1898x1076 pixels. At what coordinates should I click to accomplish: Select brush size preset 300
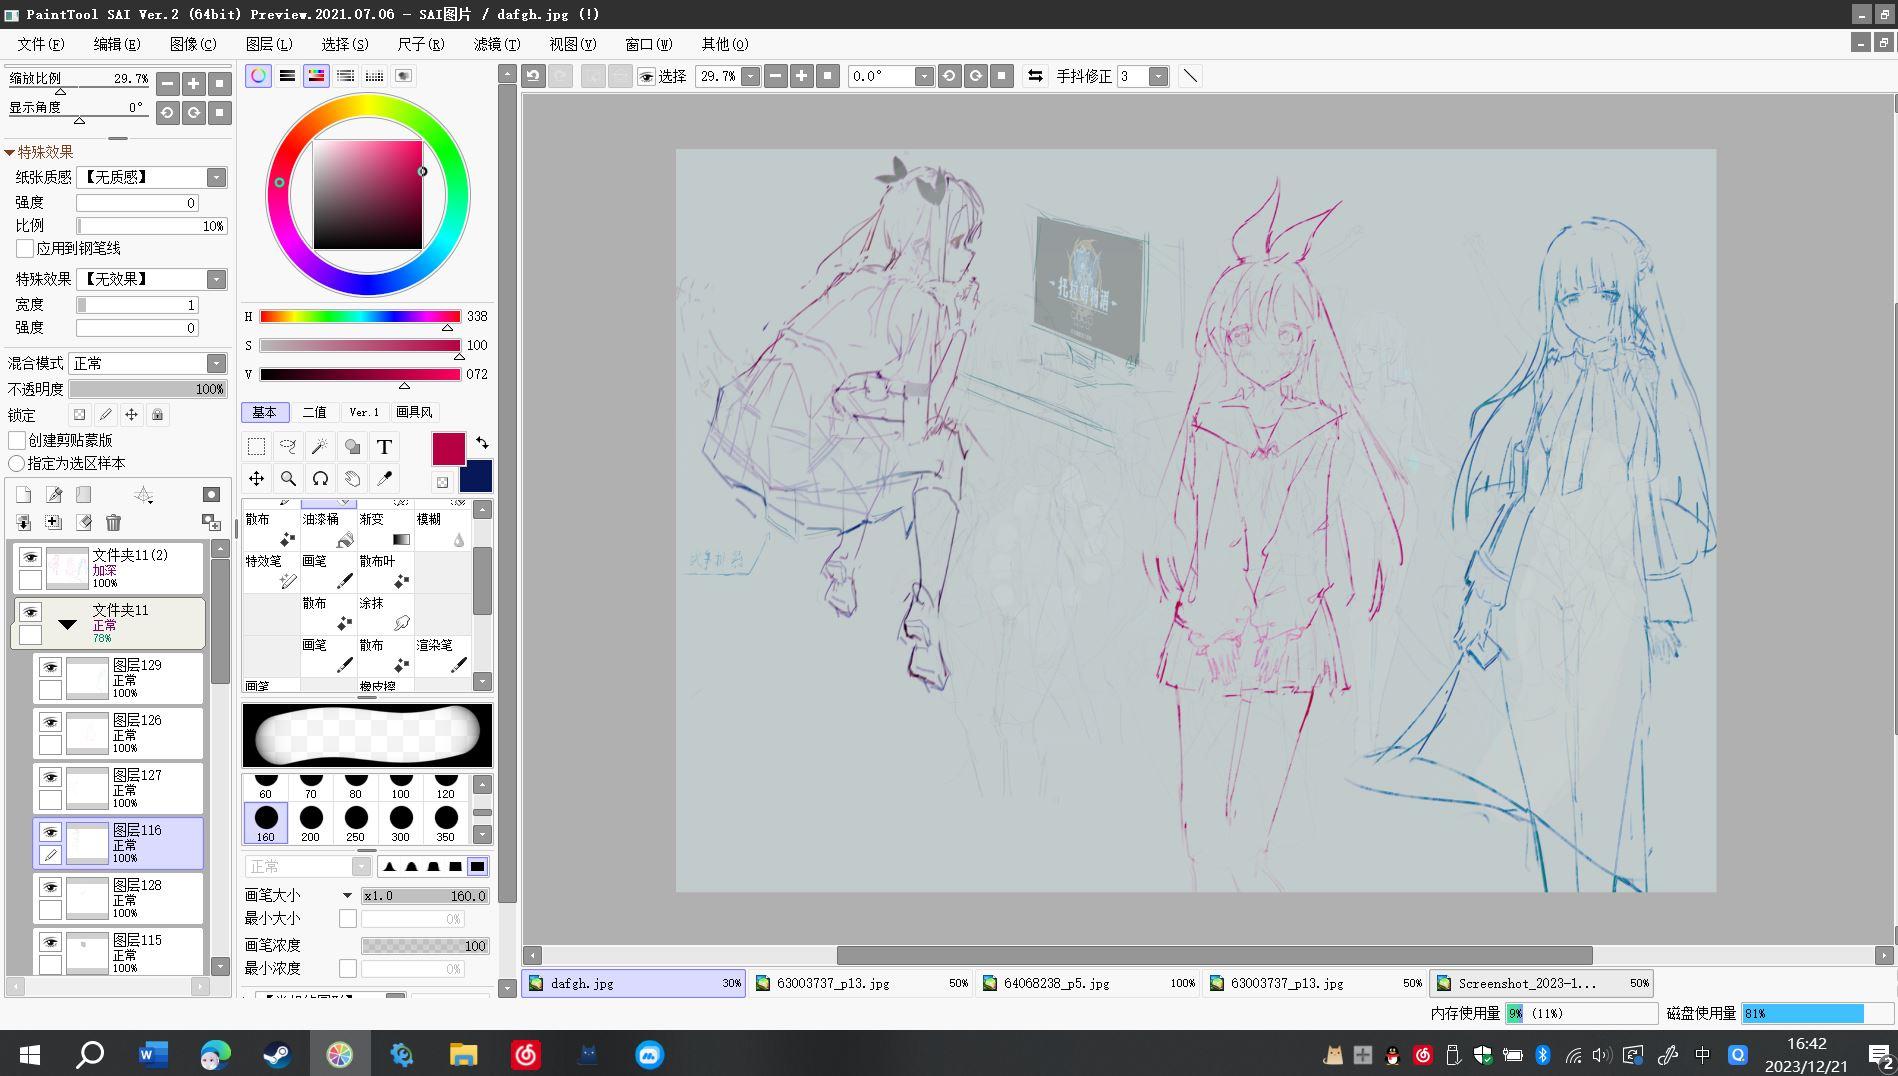tap(401, 823)
